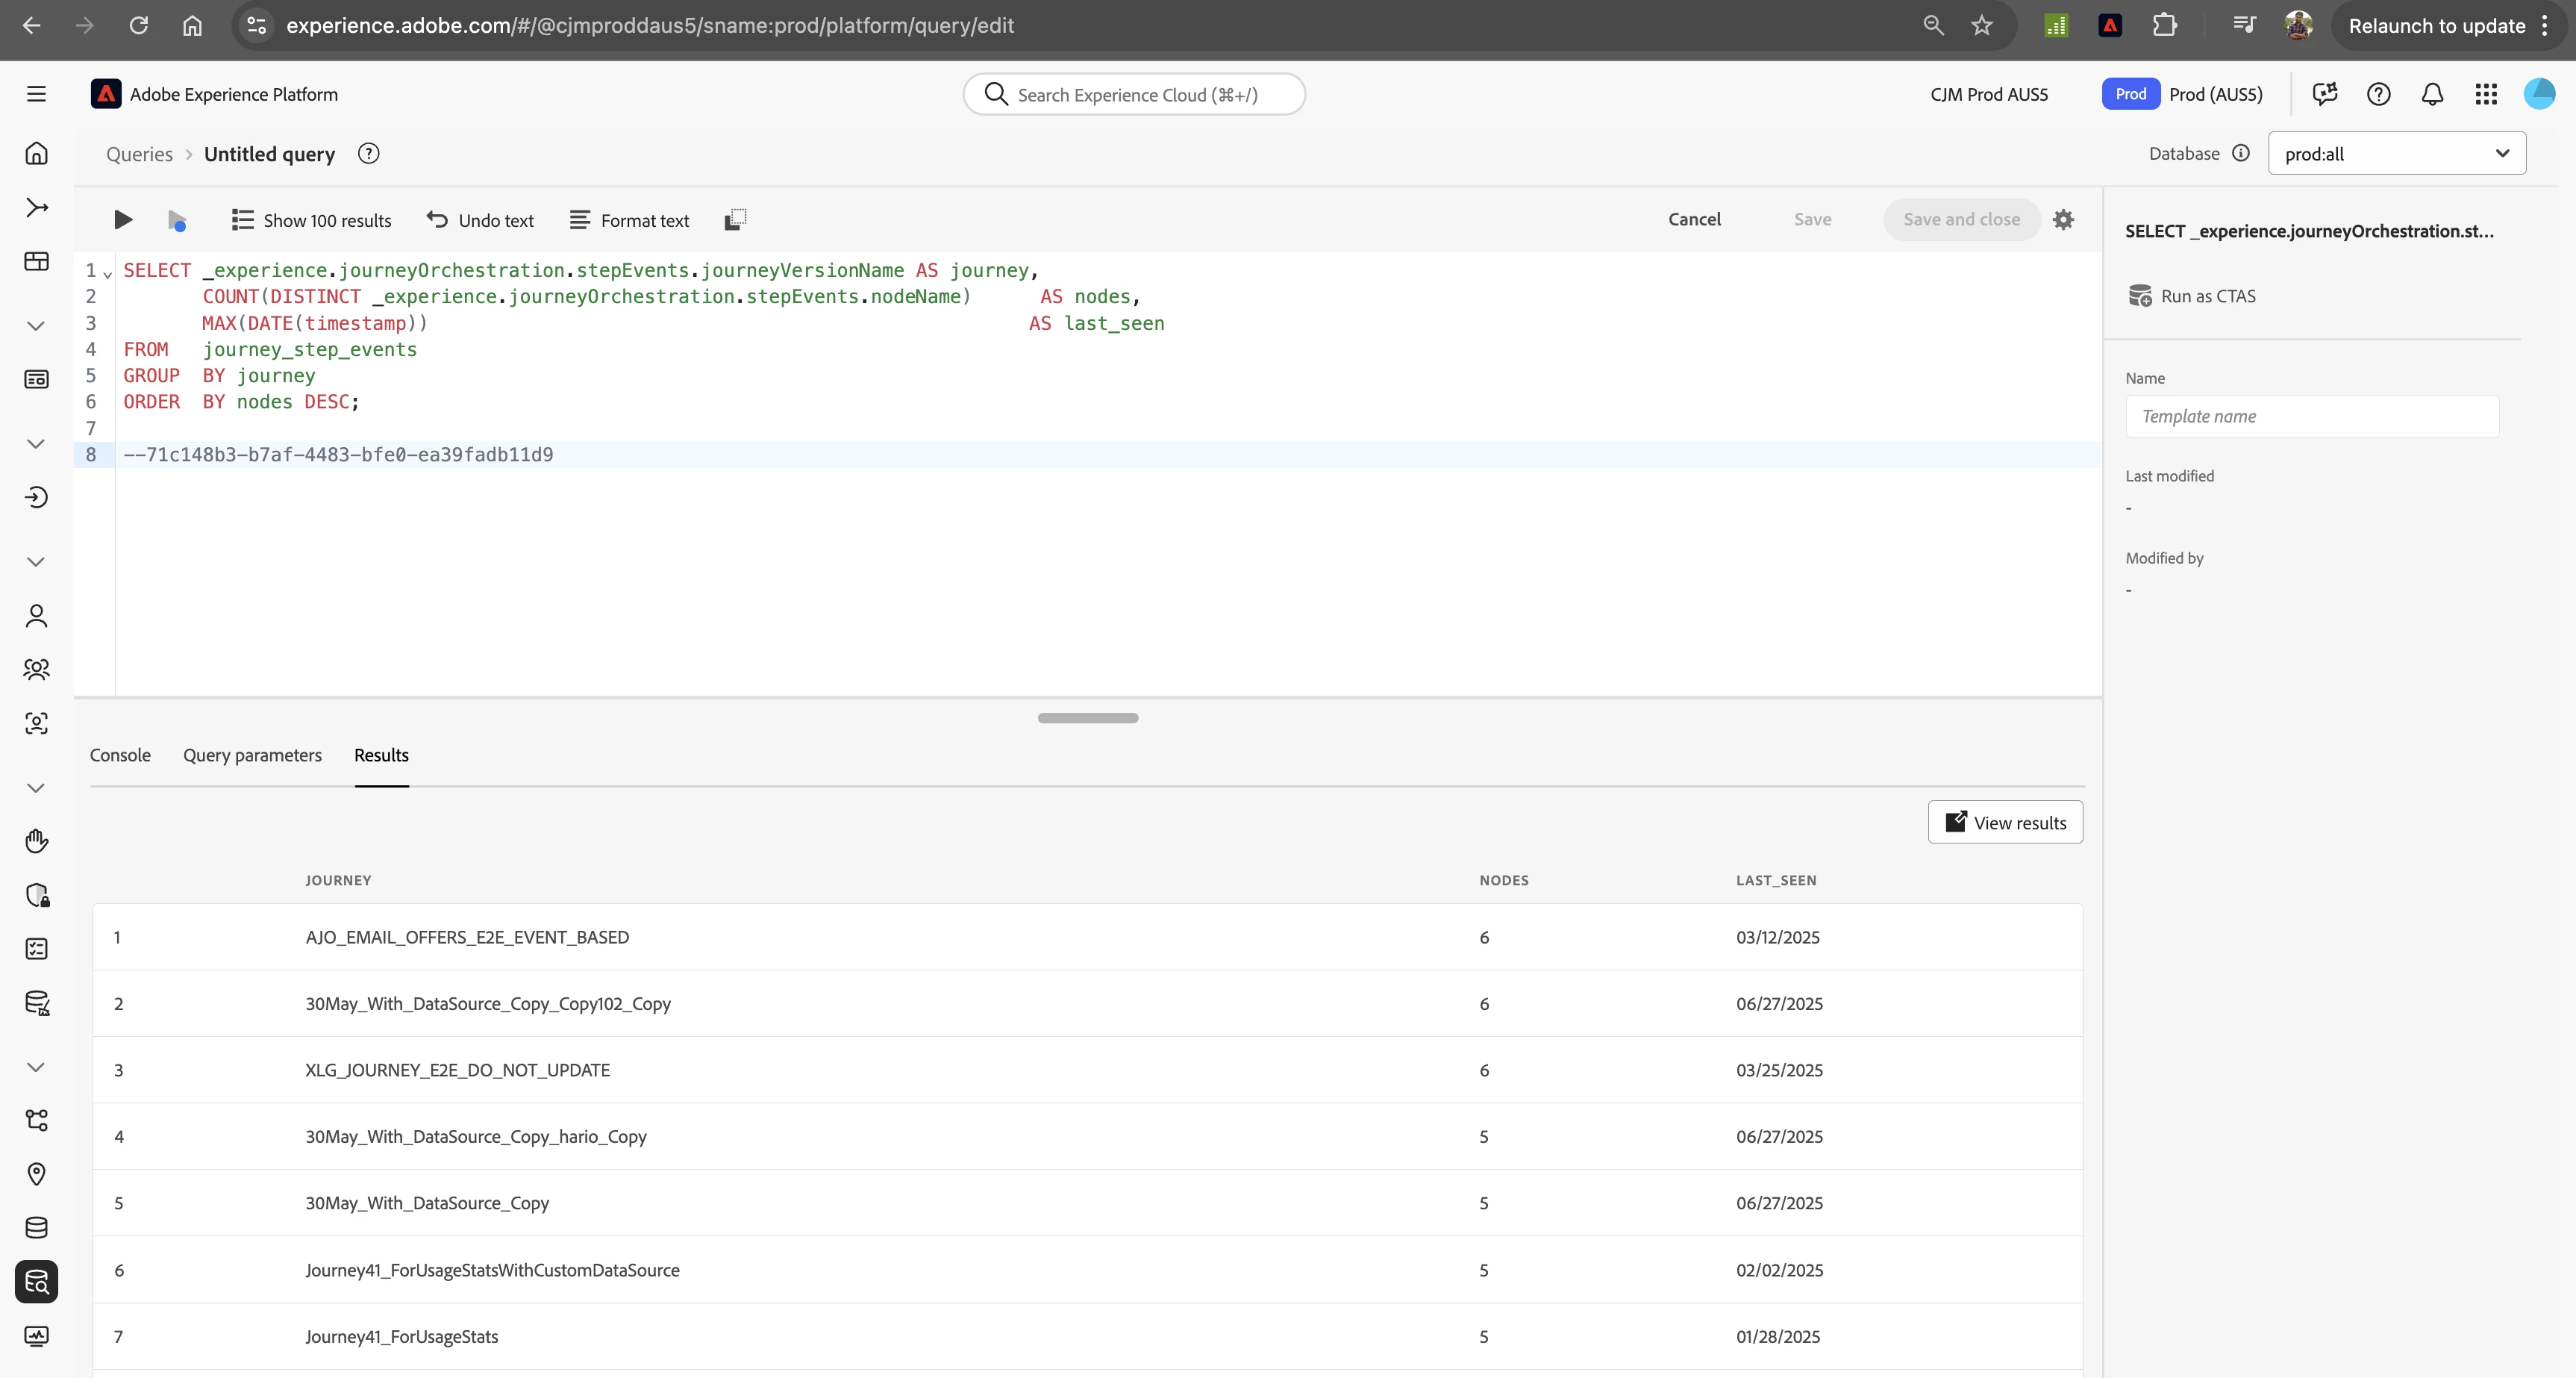2576x1378 pixels.
Task: Open Home icon in left navigation
Action: tap(37, 153)
